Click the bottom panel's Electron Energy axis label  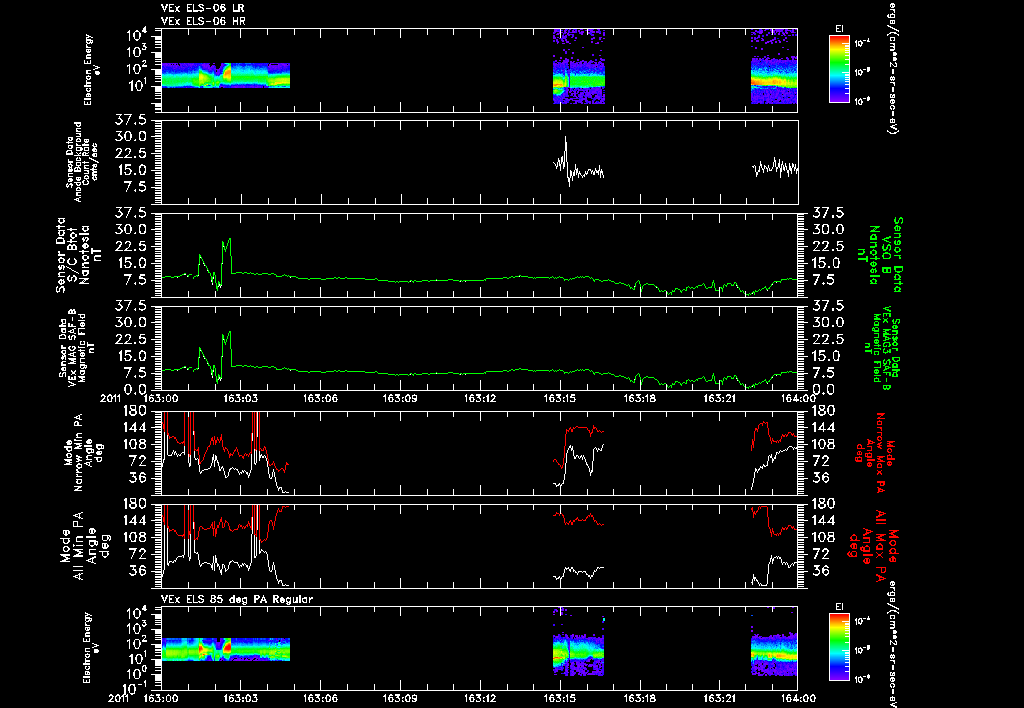coord(92,647)
